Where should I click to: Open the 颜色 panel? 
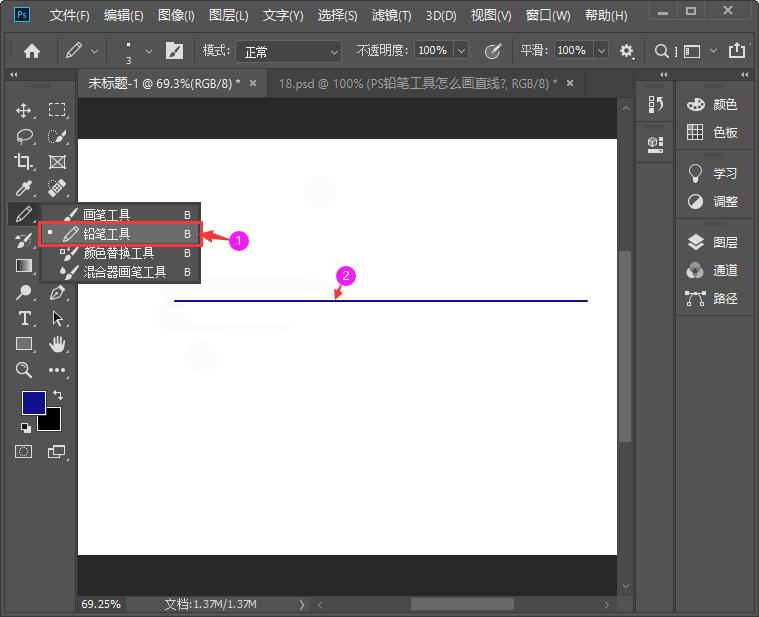point(712,105)
